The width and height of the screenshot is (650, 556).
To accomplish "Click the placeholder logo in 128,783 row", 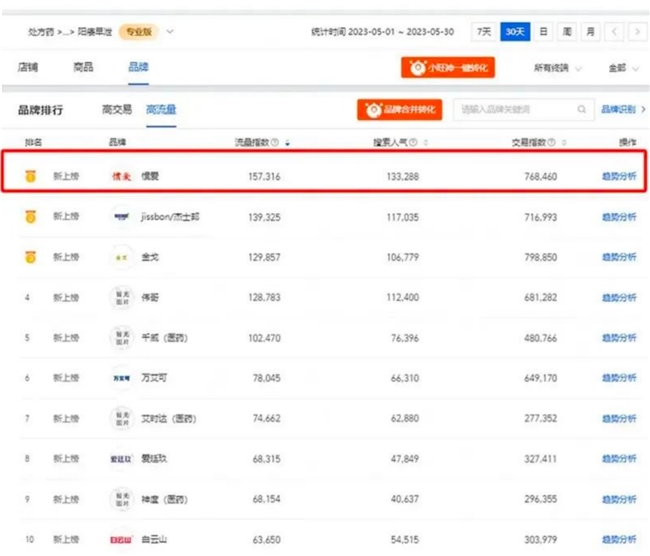I will tap(121, 297).
